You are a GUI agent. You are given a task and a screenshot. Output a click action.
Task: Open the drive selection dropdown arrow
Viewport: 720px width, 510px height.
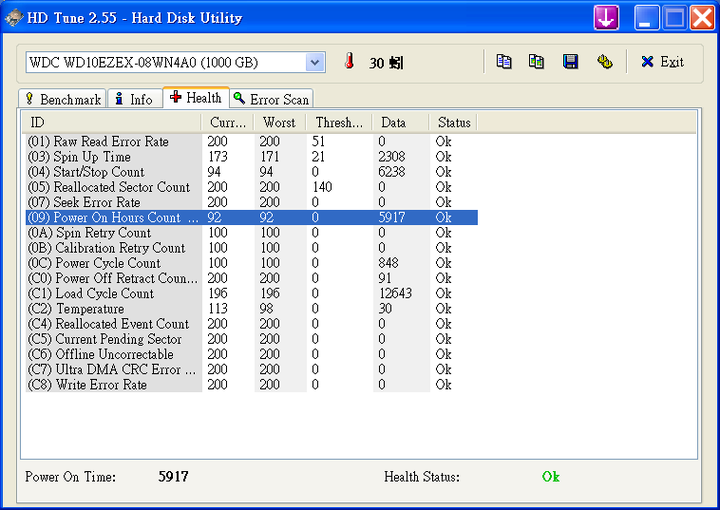[x=315, y=62]
